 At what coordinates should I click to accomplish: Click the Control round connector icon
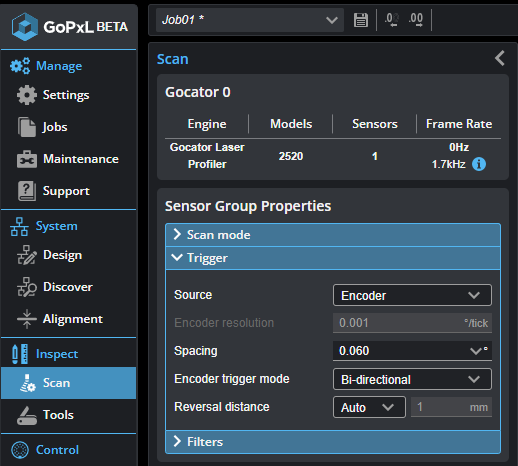(20, 450)
